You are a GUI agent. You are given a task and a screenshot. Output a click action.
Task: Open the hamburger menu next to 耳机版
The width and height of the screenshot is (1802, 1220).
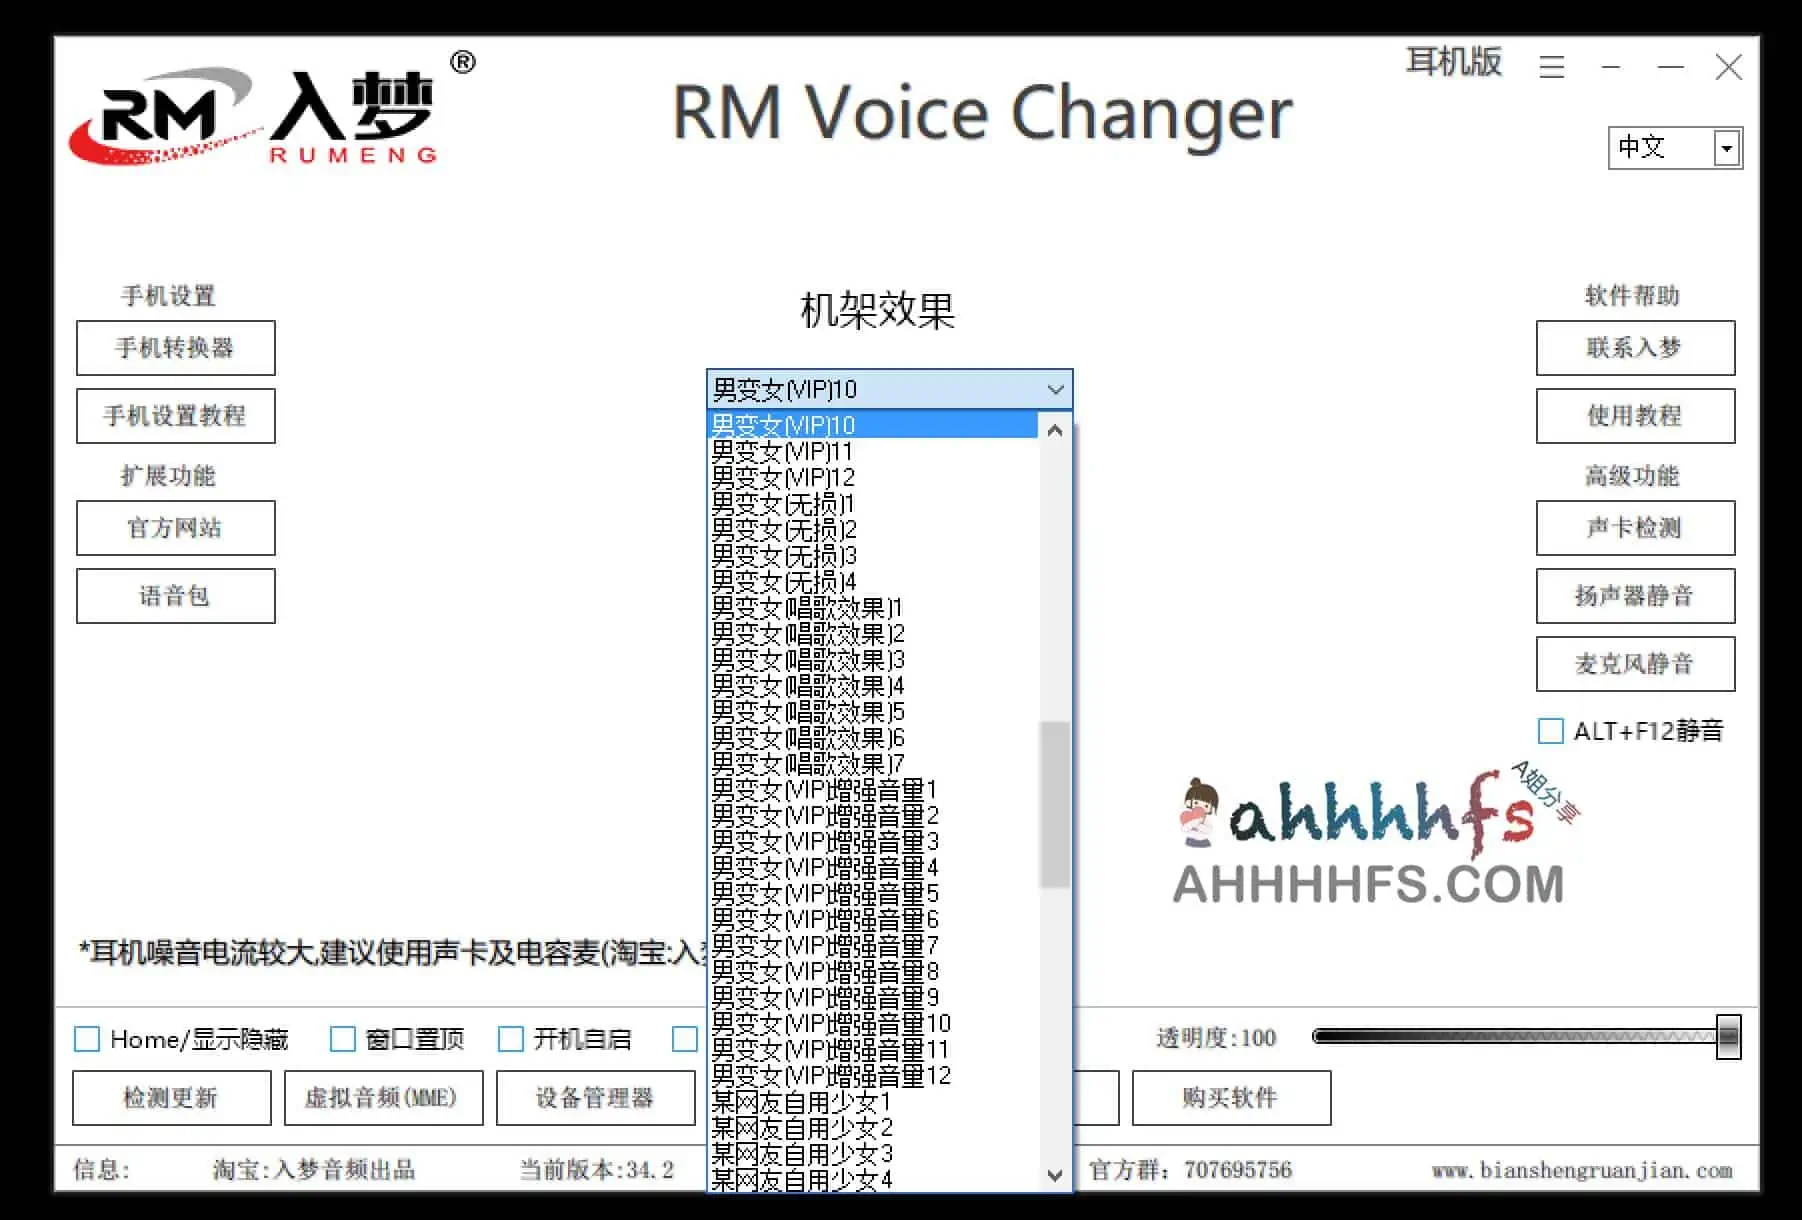click(x=1551, y=68)
